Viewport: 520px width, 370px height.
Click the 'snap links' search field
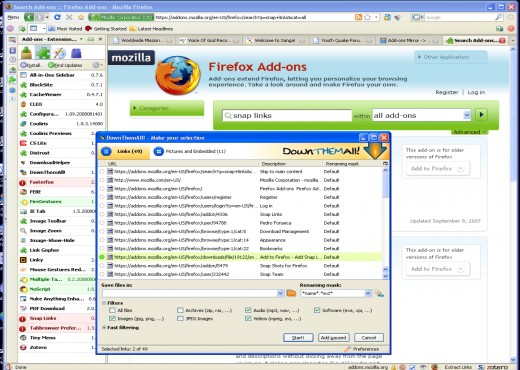(x=287, y=115)
